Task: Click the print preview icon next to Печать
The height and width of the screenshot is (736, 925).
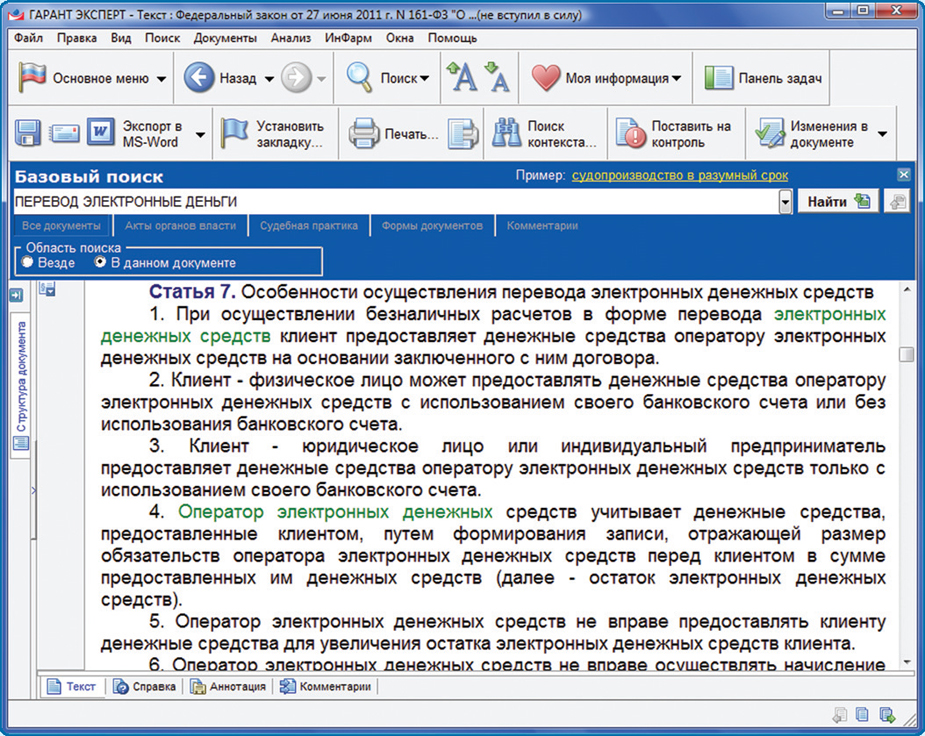Action: point(462,133)
